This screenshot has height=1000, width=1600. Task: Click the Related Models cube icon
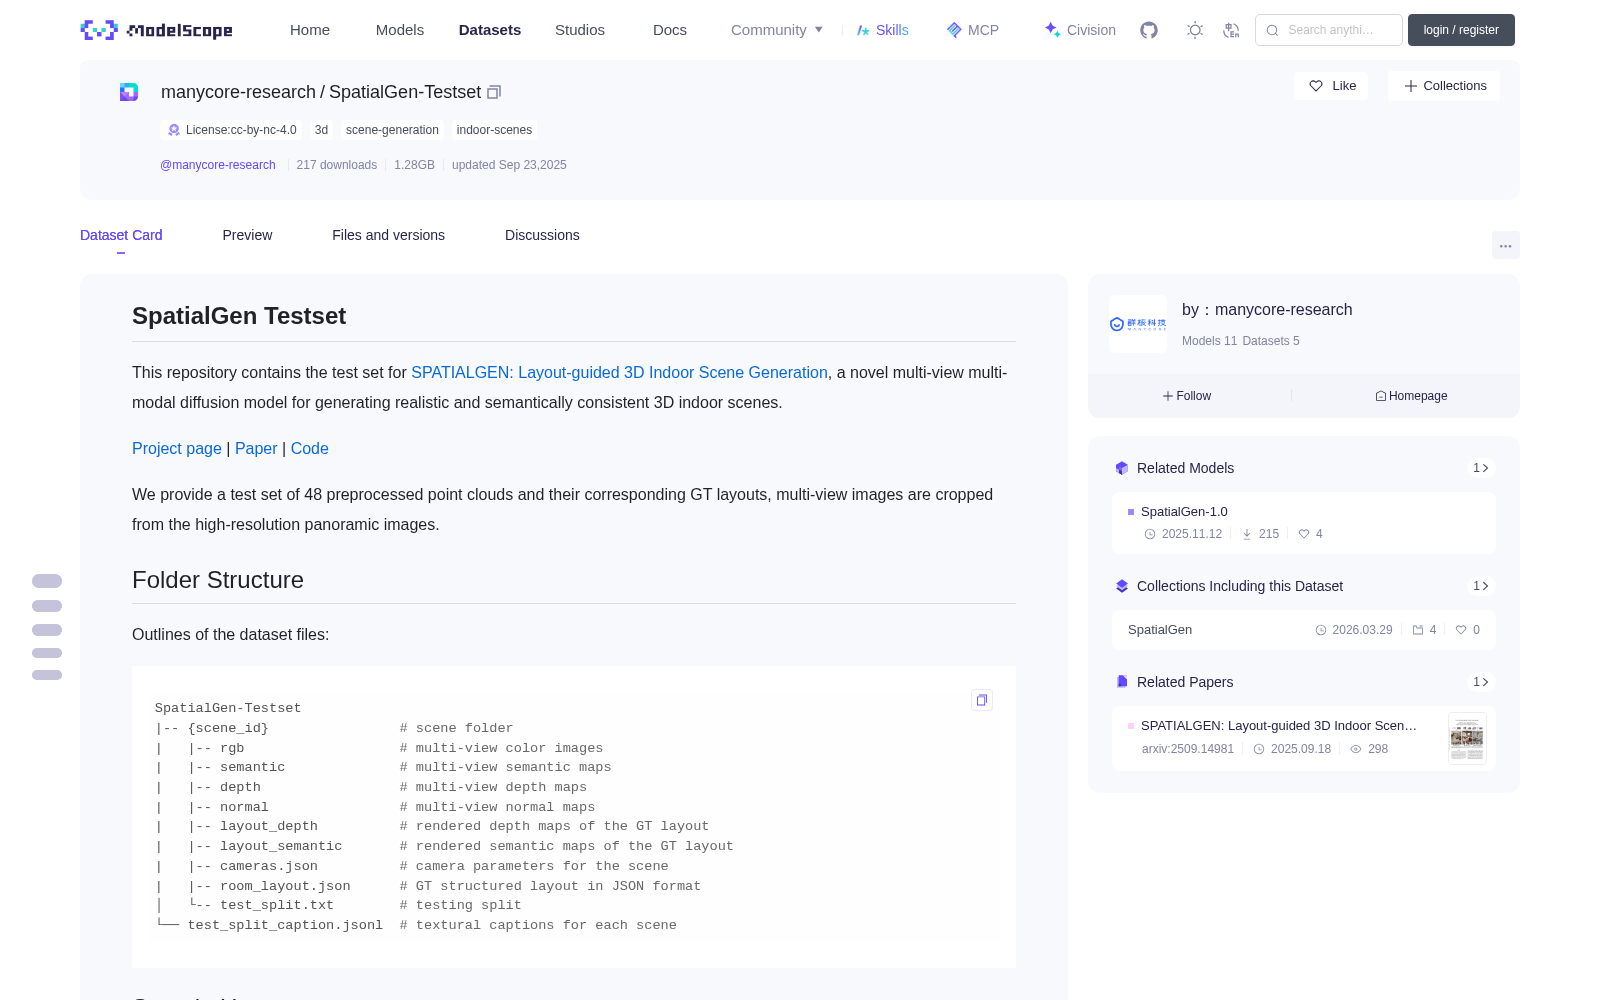[1122, 468]
